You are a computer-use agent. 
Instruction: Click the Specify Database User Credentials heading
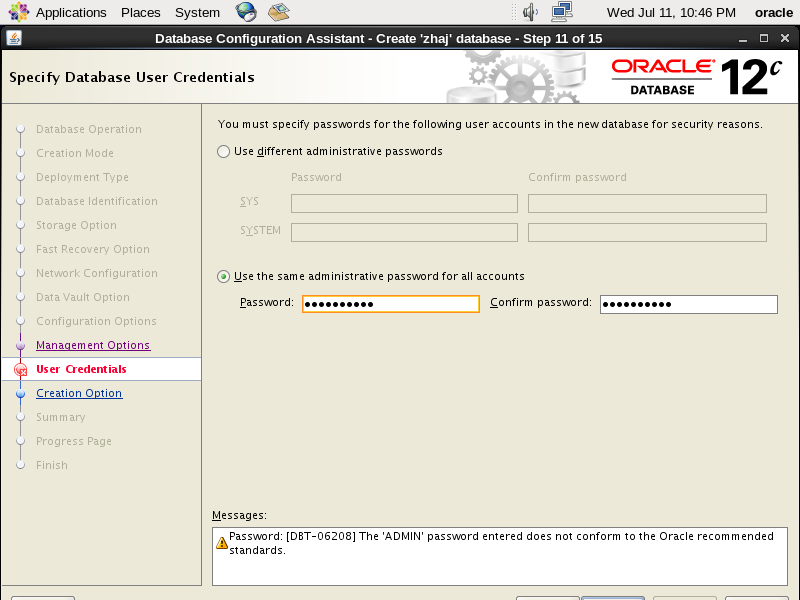click(x=132, y=78)
